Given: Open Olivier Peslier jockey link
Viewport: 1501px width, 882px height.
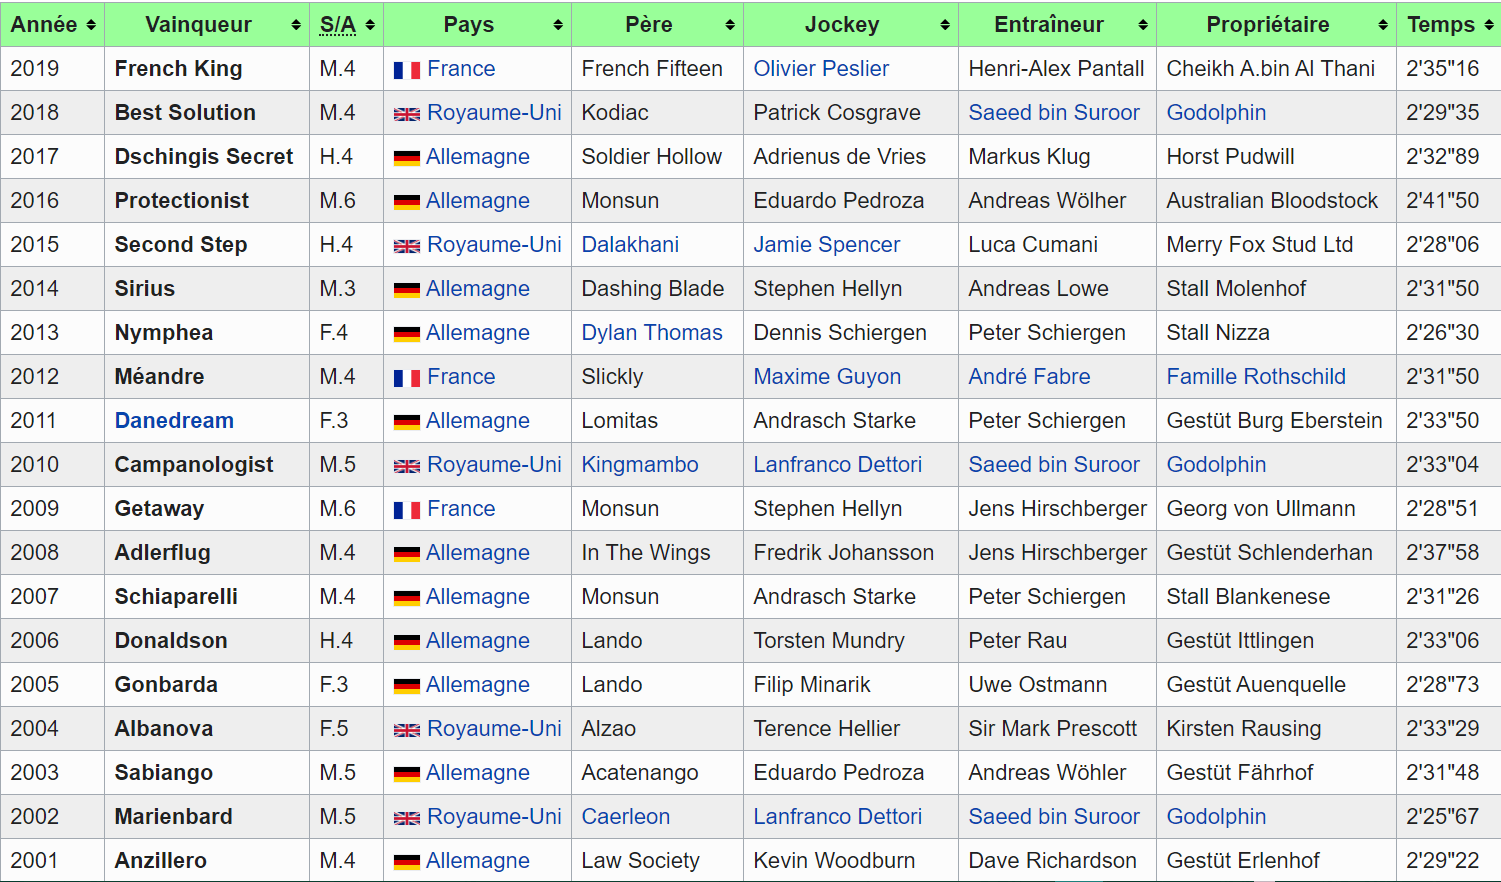Looking at the screenshot, I should [x=821, y=69].
